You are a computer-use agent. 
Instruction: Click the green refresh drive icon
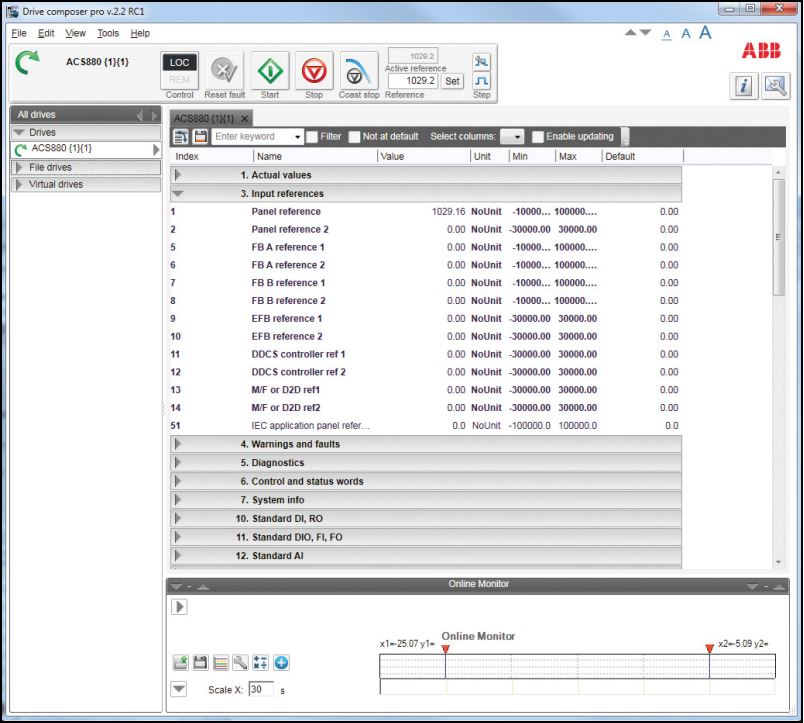pos(27,63)
